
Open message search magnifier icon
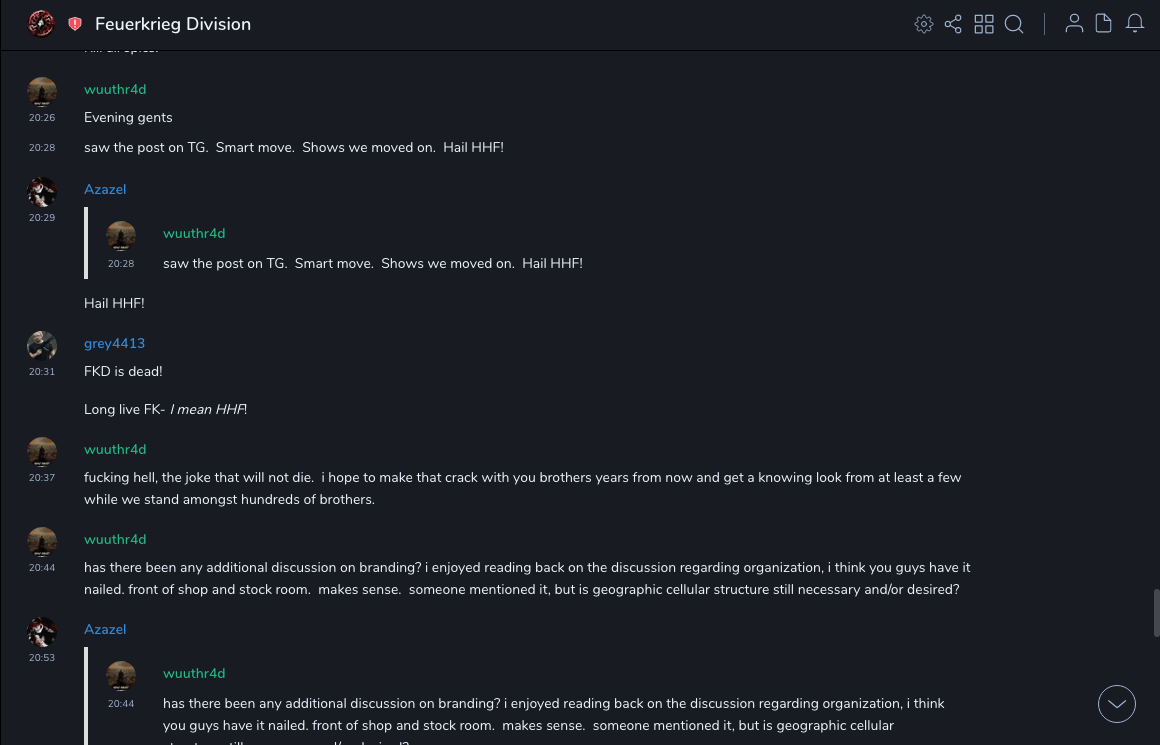[x=1014, y=24]
